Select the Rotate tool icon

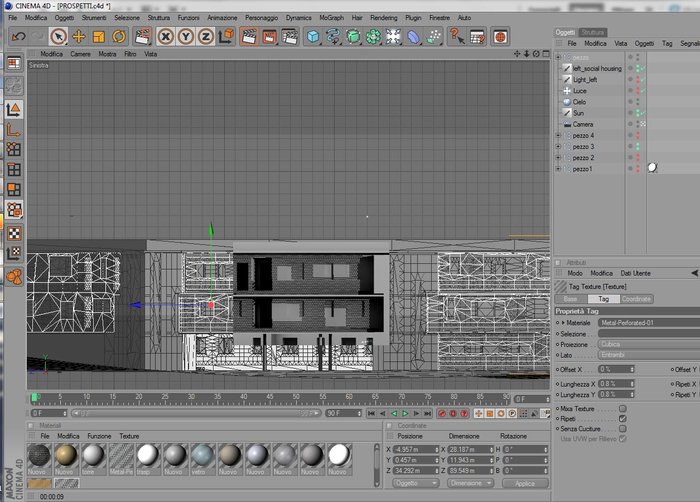click(119, 36)
